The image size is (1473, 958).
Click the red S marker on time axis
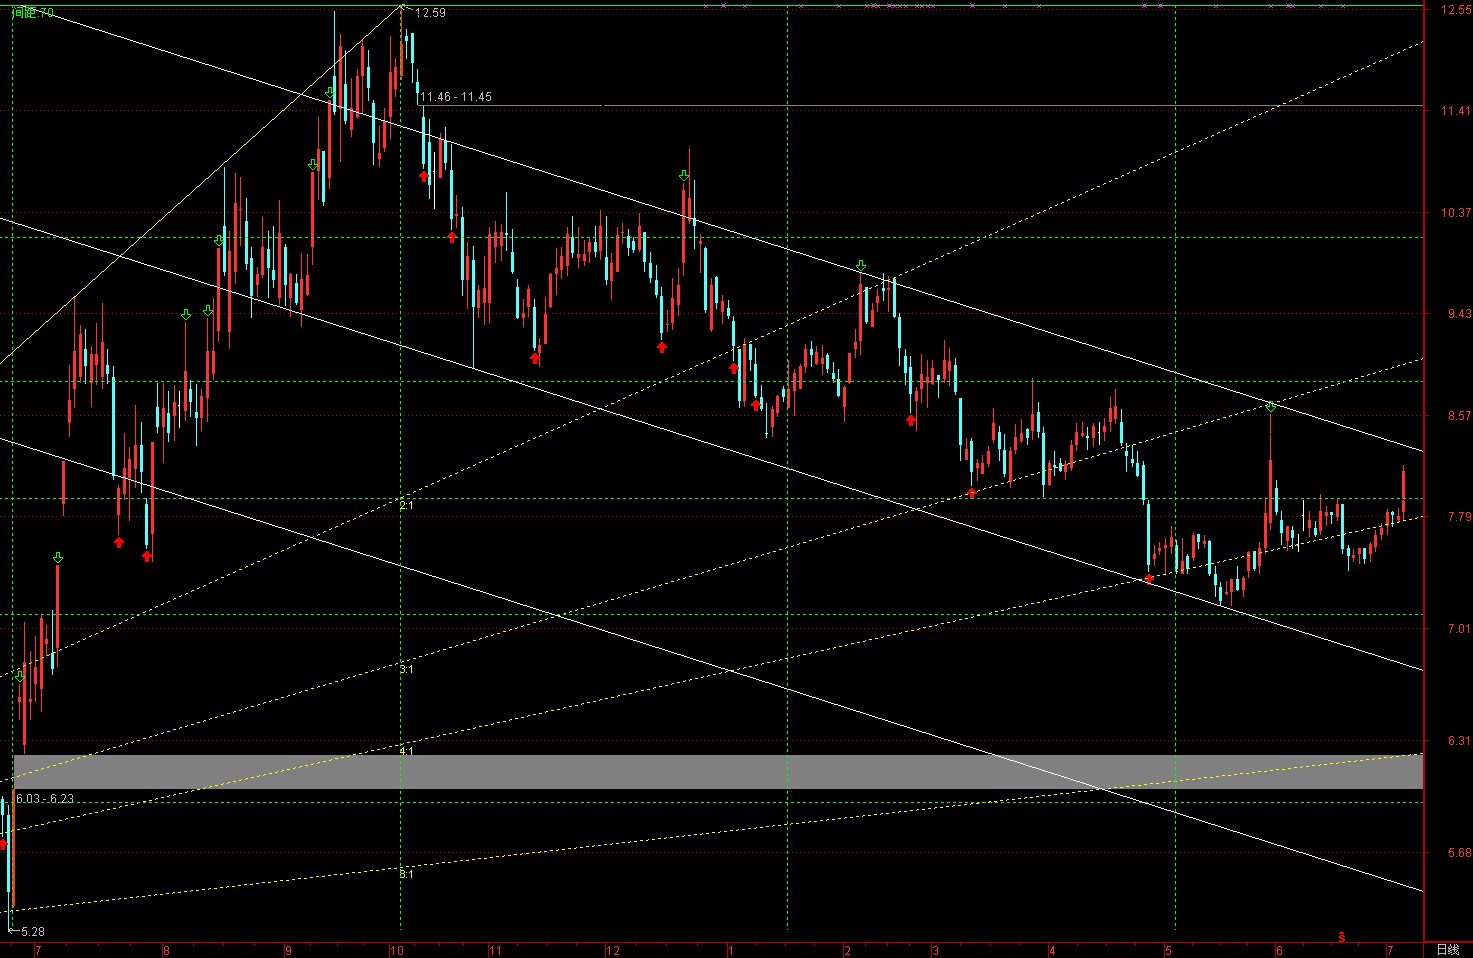1342,938
